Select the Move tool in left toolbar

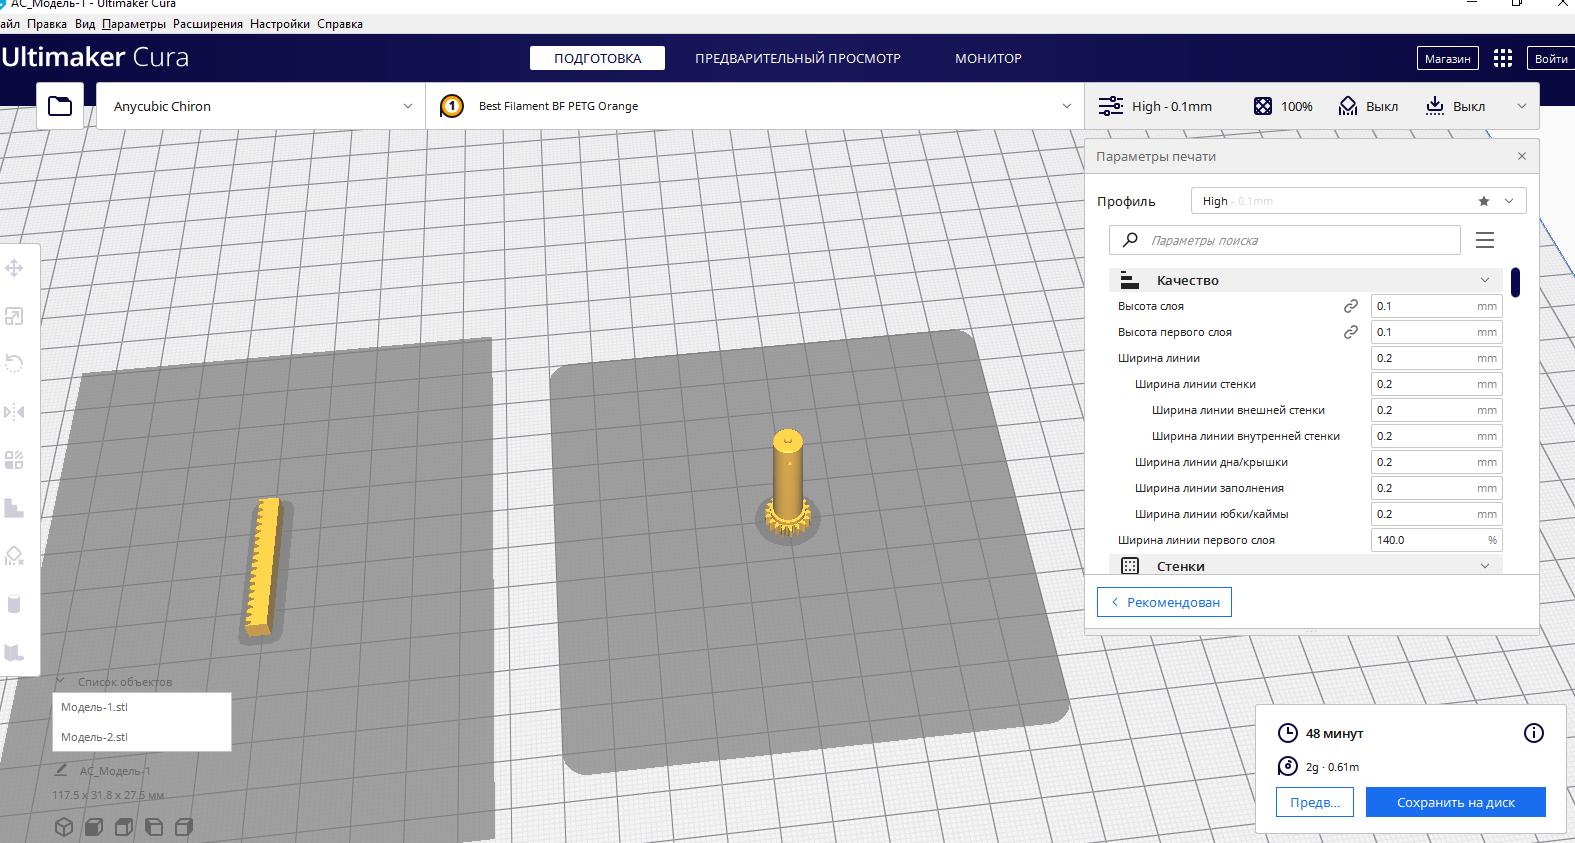[14, 268]
